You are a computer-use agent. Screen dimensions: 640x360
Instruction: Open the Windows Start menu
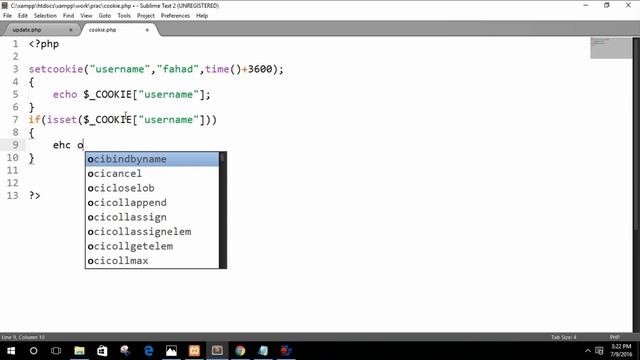pyautogui.click(x=11, y=351)
